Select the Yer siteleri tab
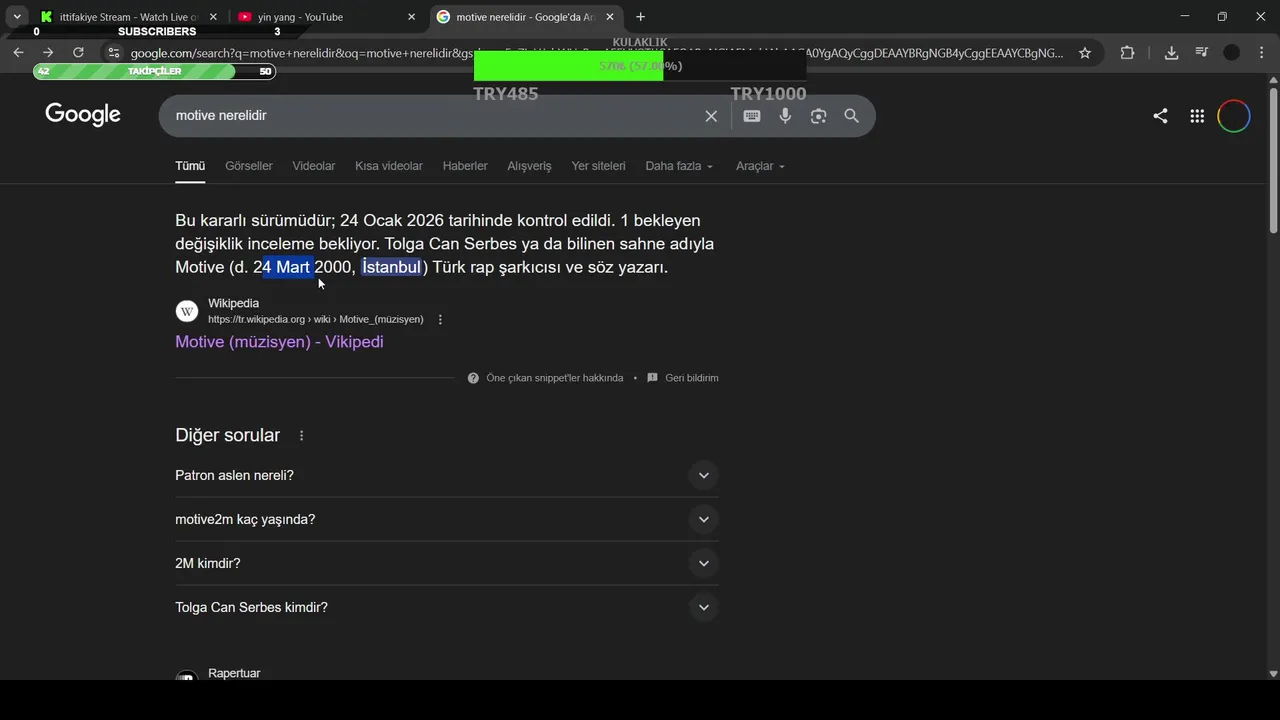The height and width of the screenshot is (720, 1280). coord(598,166)
